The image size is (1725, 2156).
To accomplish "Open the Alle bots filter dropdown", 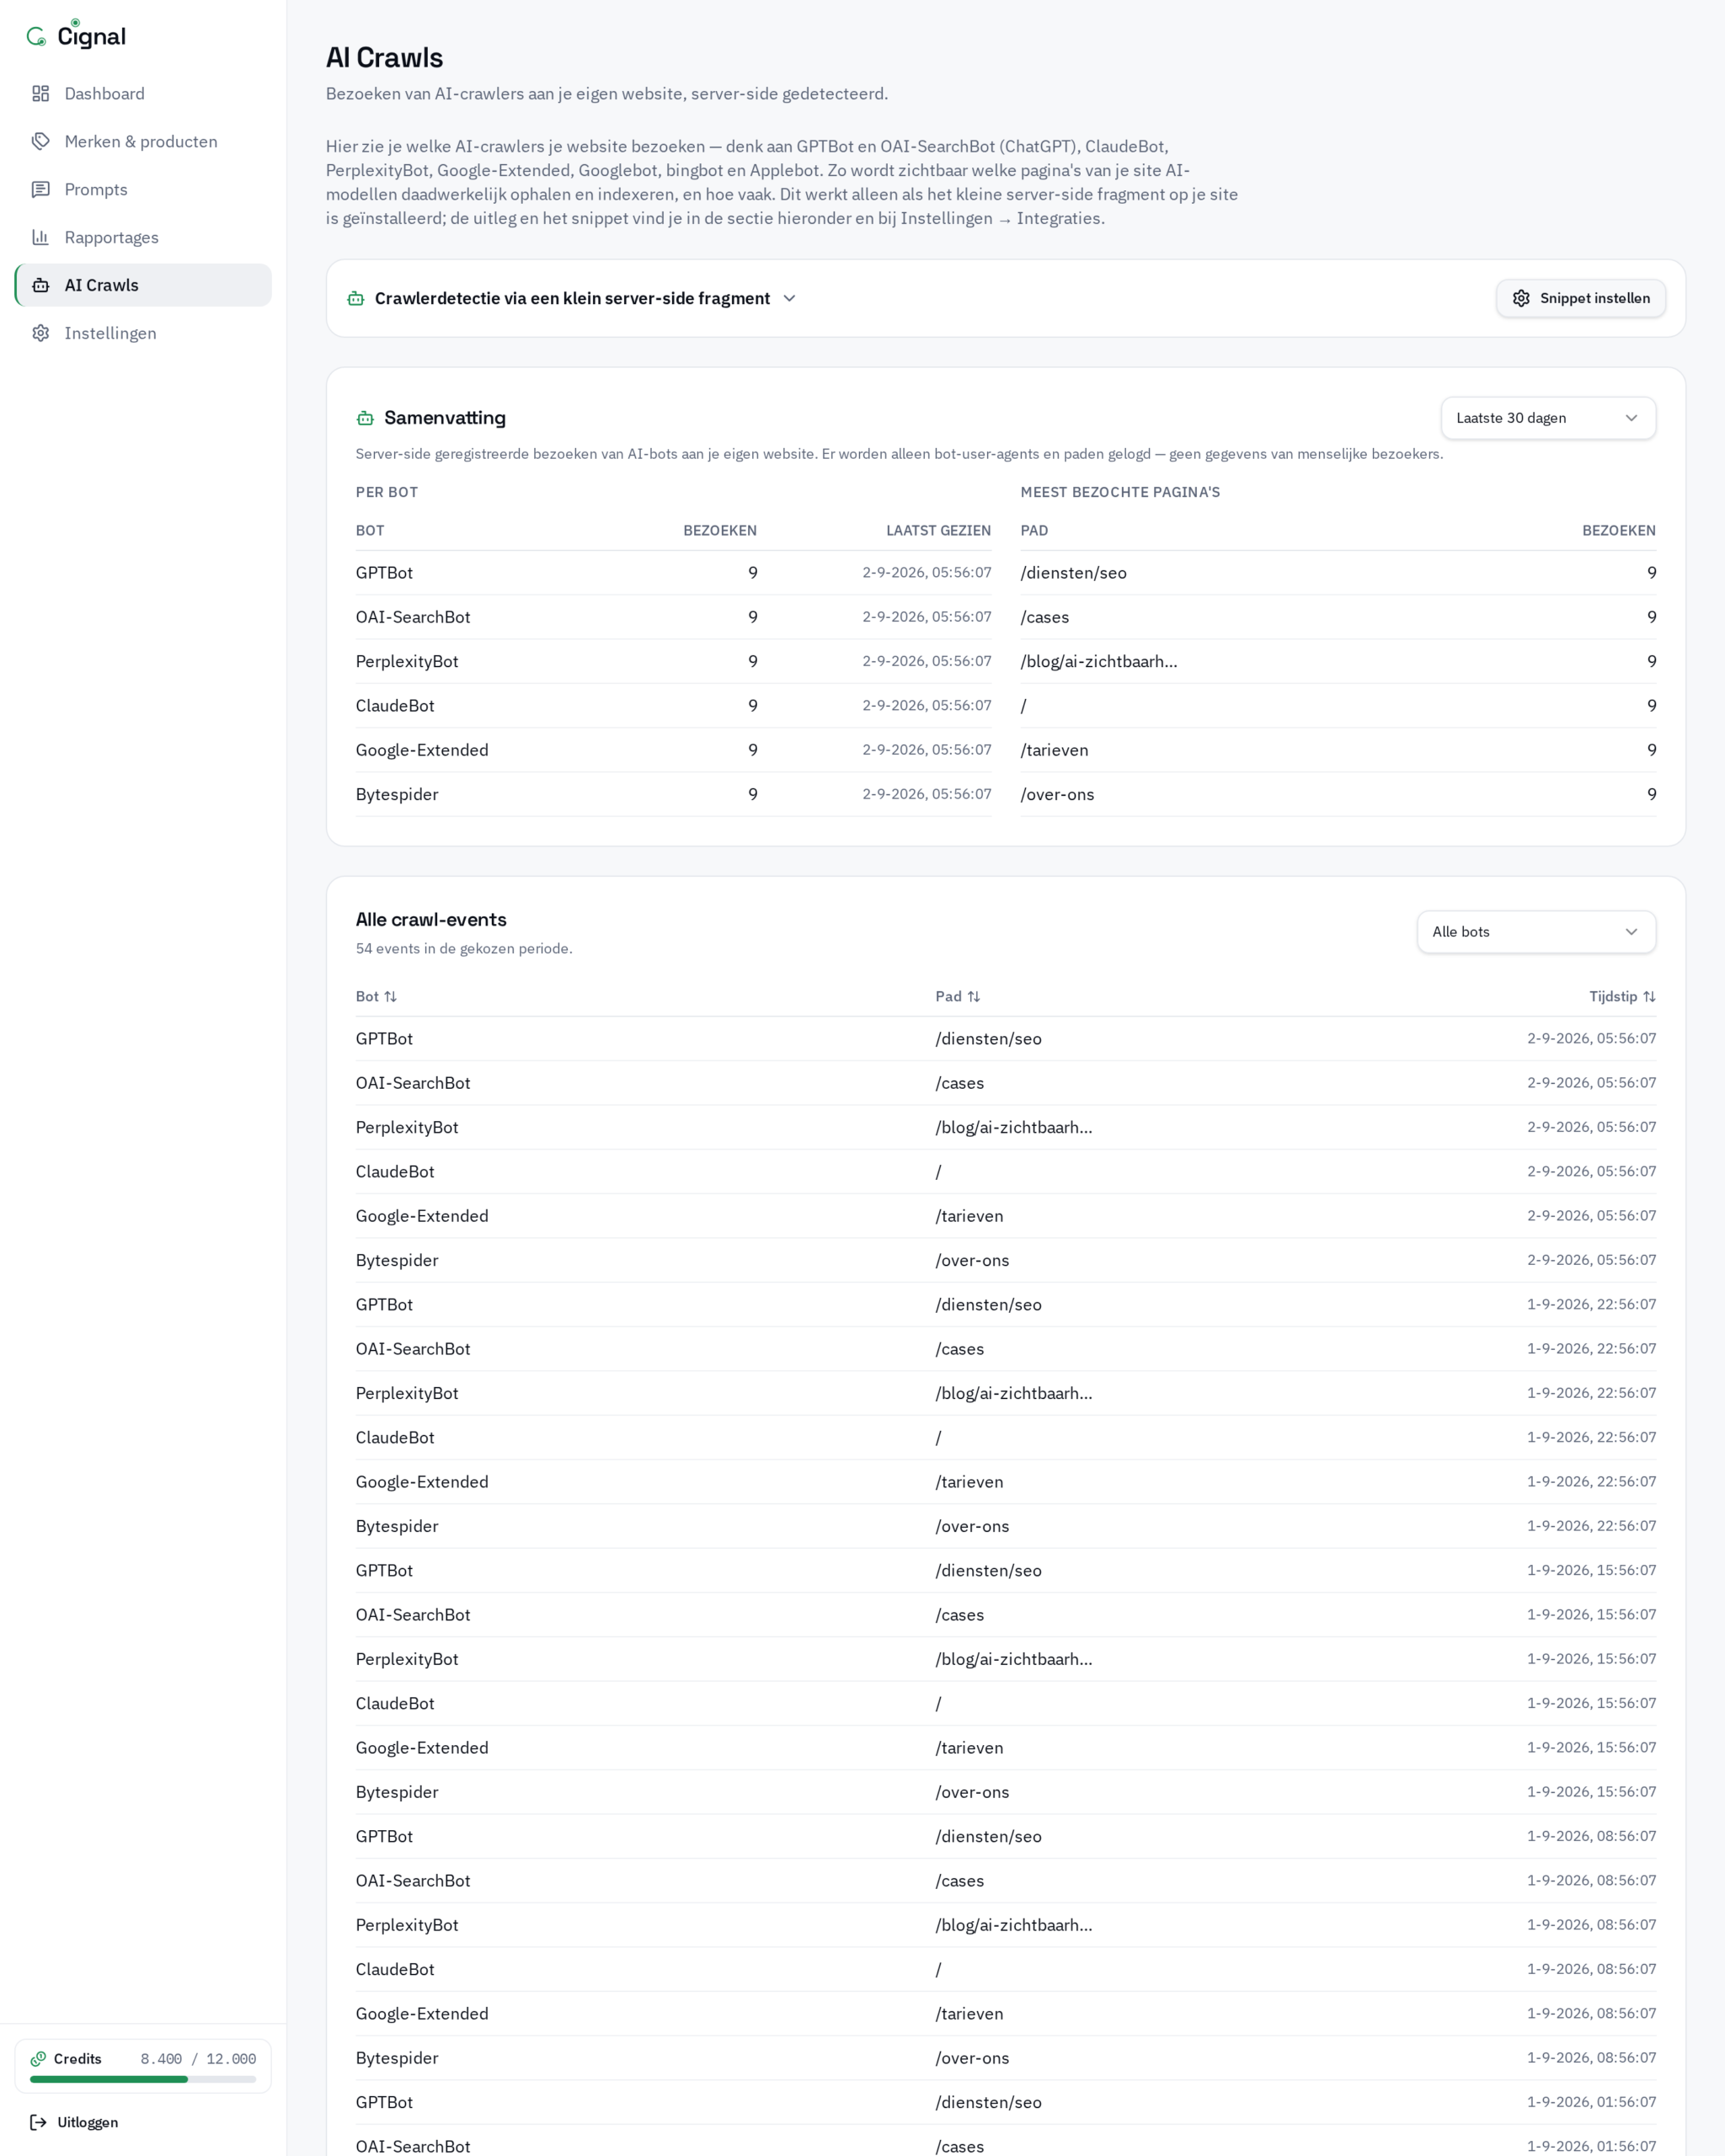I will click(x=1537, y=932).
